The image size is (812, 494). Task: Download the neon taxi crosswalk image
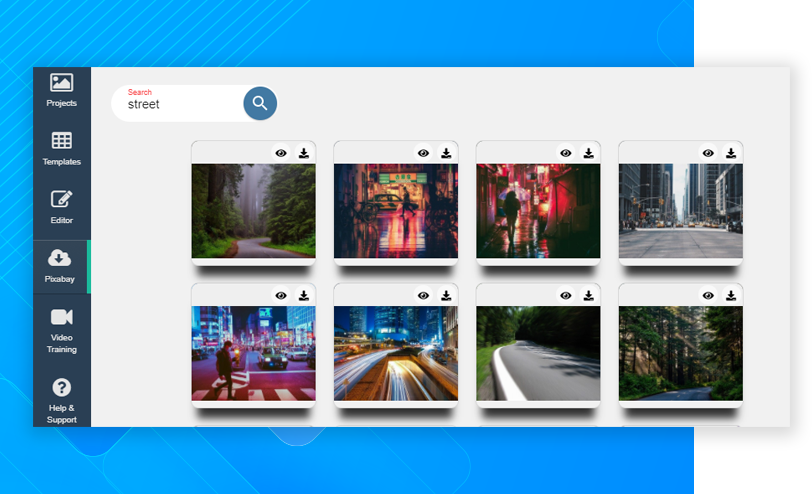pos(446,153)
